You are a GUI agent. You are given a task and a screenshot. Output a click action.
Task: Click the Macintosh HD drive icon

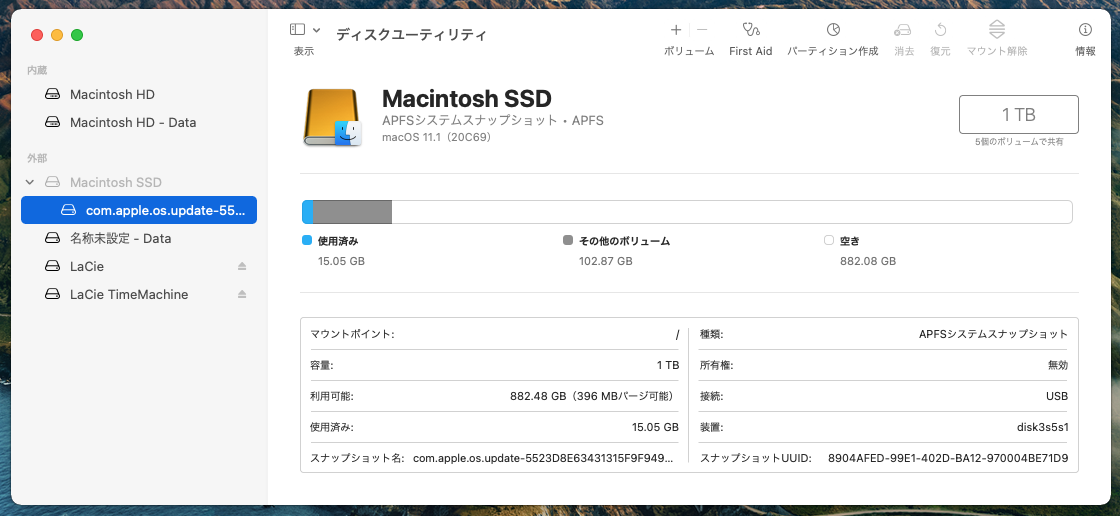click(x=52, y=94)
